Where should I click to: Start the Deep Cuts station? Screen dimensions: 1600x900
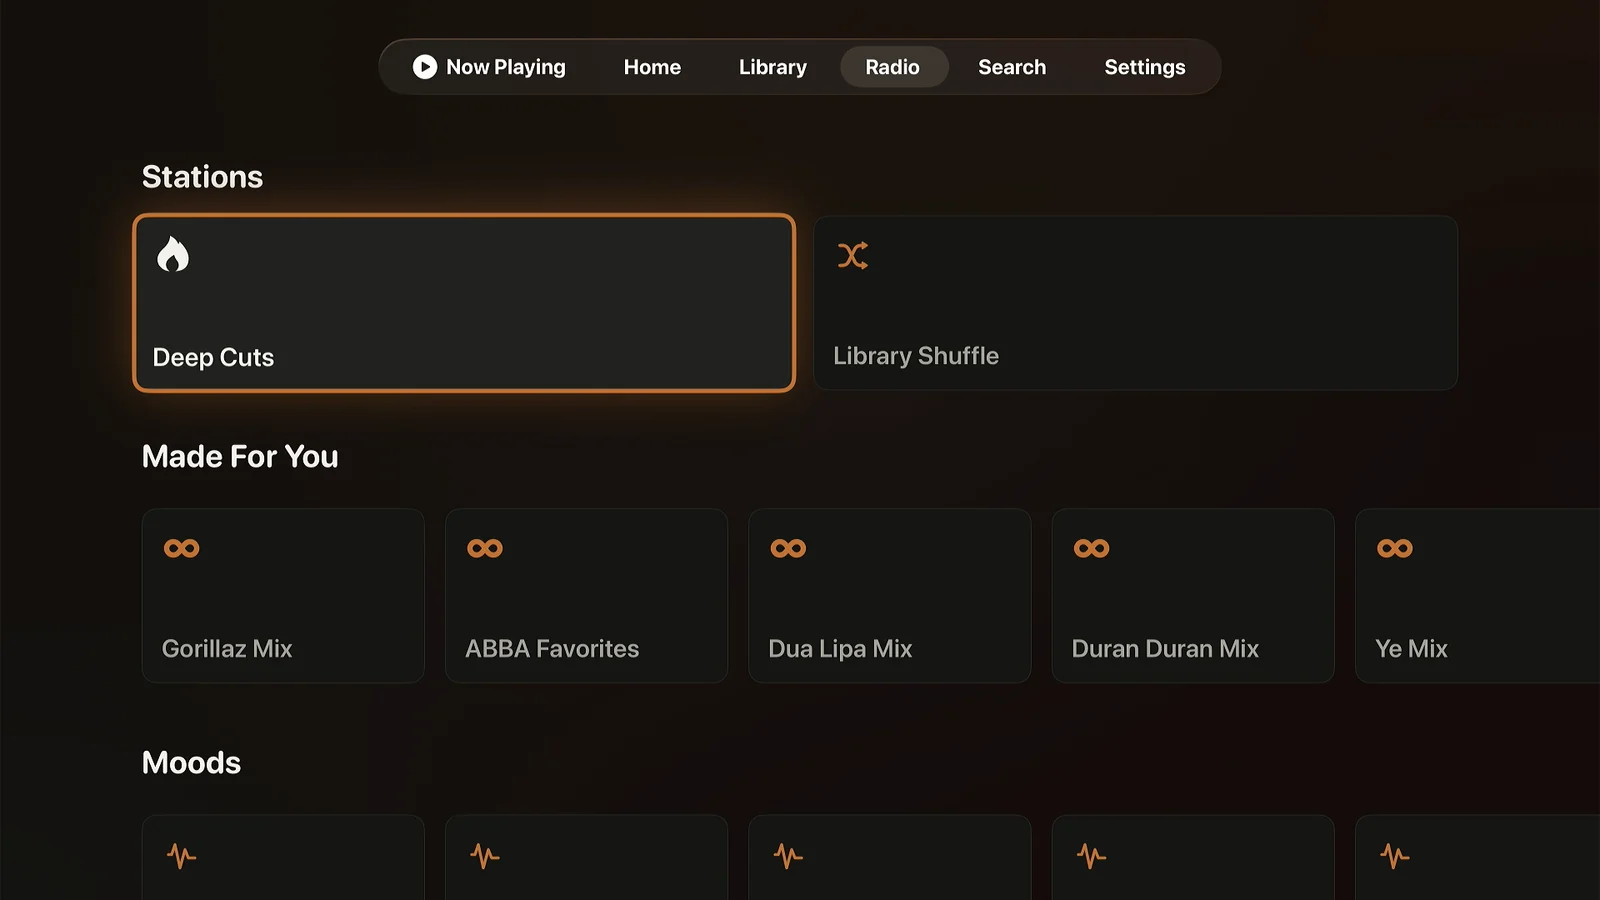coord(464,303)
